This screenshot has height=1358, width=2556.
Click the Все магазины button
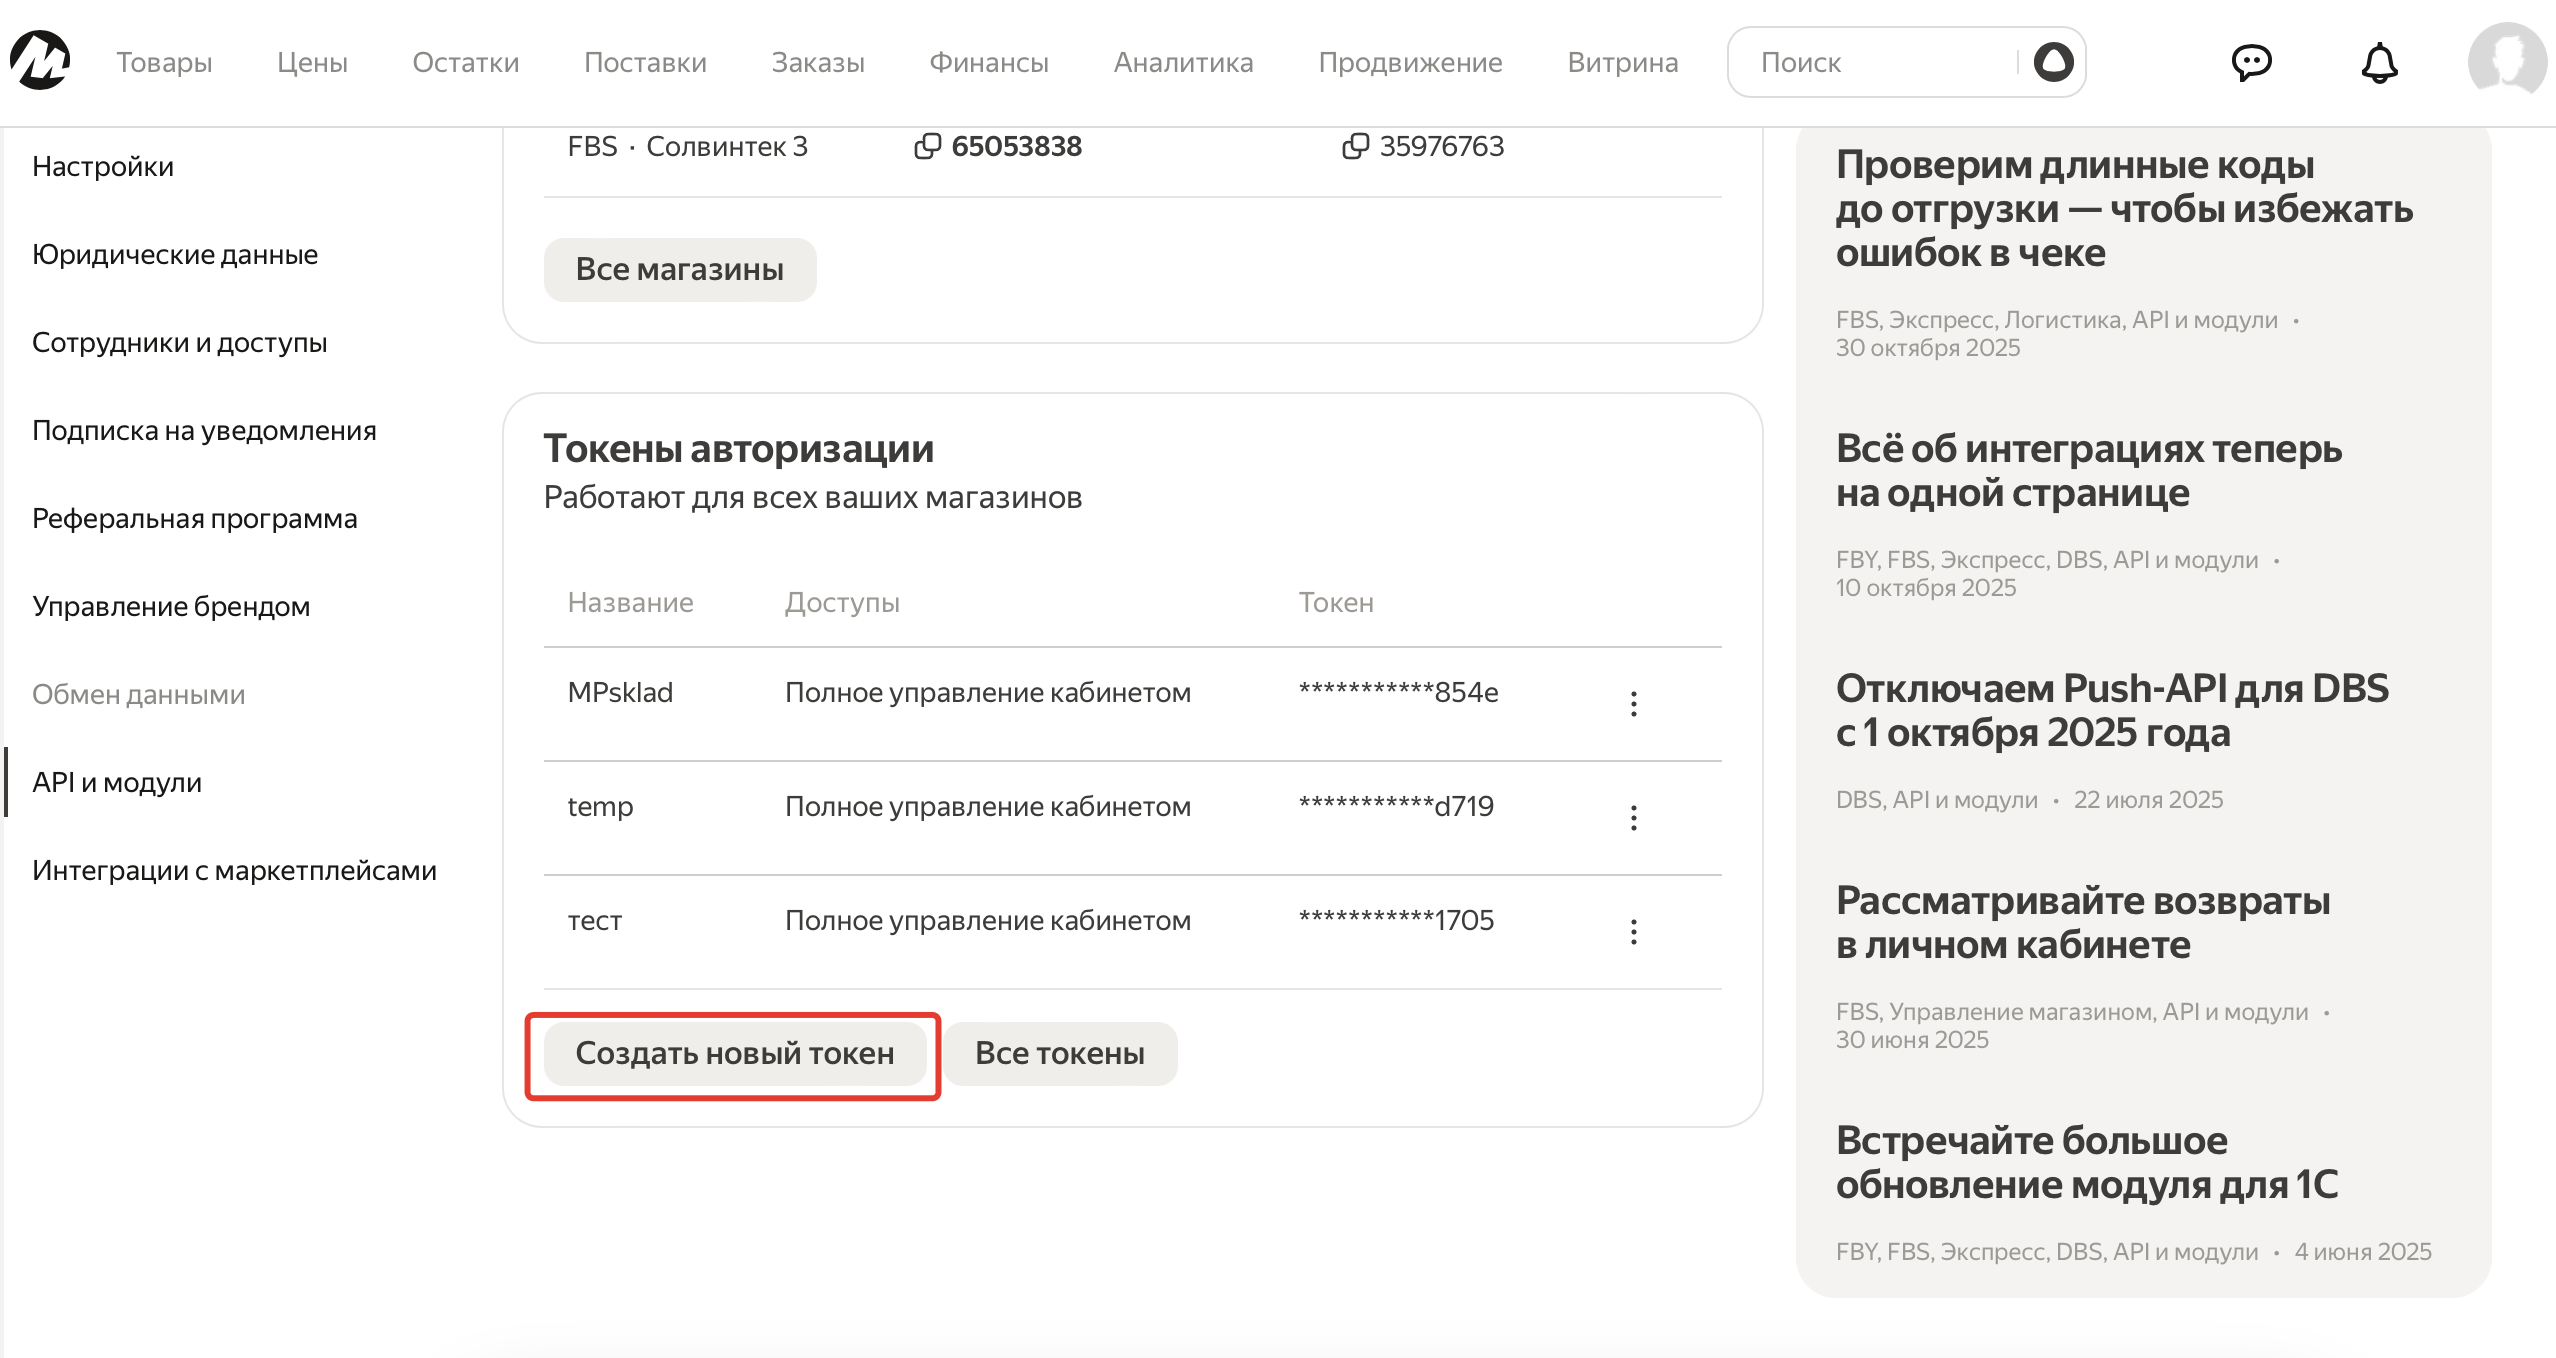pyautogui.click(x=679, y=270)
